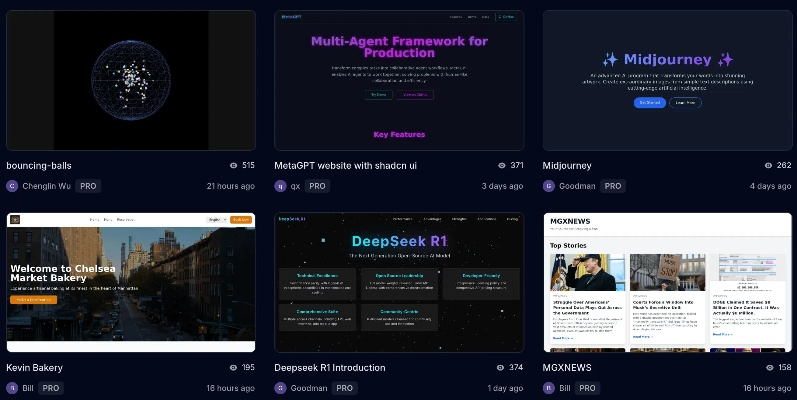
Task: Open the Chelsea Market Bakery preview image
Action: tap(131, 282)
